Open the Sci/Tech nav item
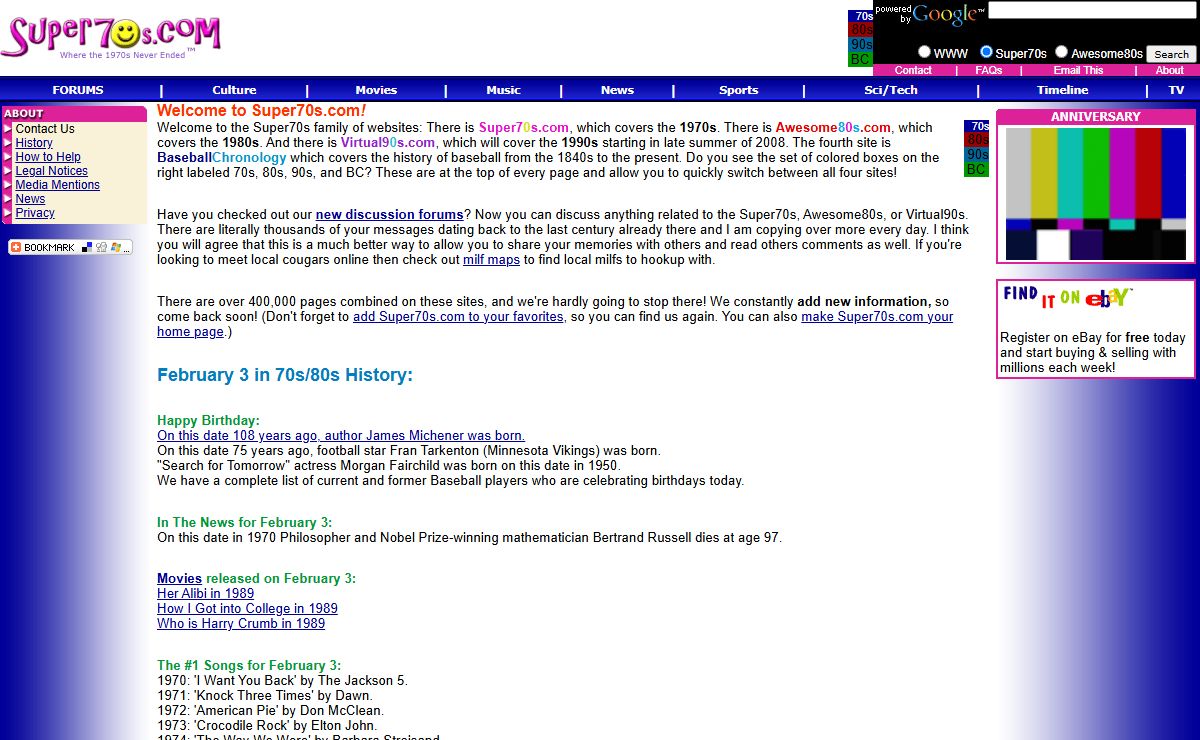 click(x=890, y=90)
